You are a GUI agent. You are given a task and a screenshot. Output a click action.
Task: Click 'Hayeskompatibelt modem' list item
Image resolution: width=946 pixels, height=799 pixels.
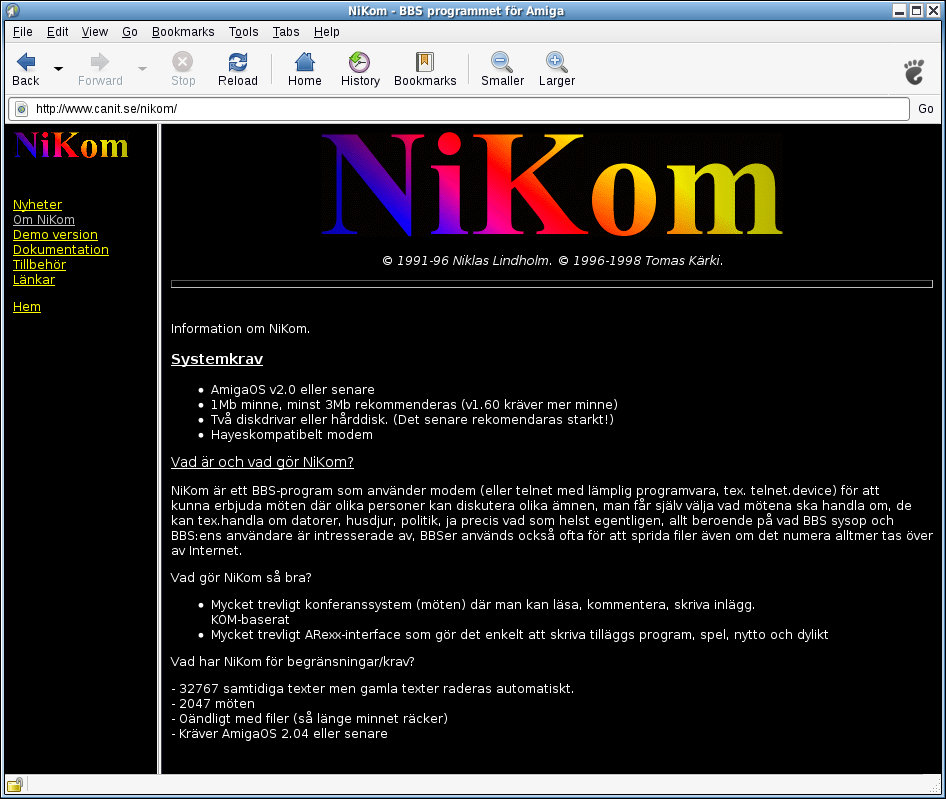[x=291, y=435]
